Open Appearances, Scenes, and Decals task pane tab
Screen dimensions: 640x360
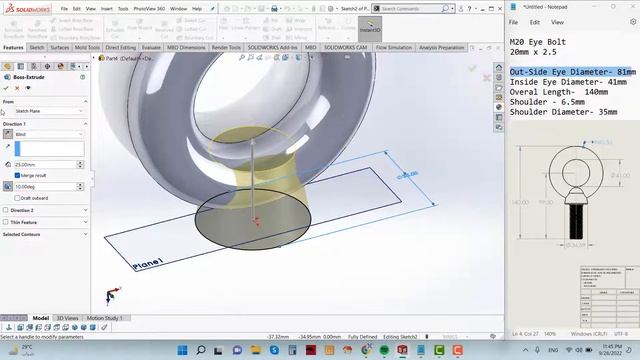tap(499, 107)
